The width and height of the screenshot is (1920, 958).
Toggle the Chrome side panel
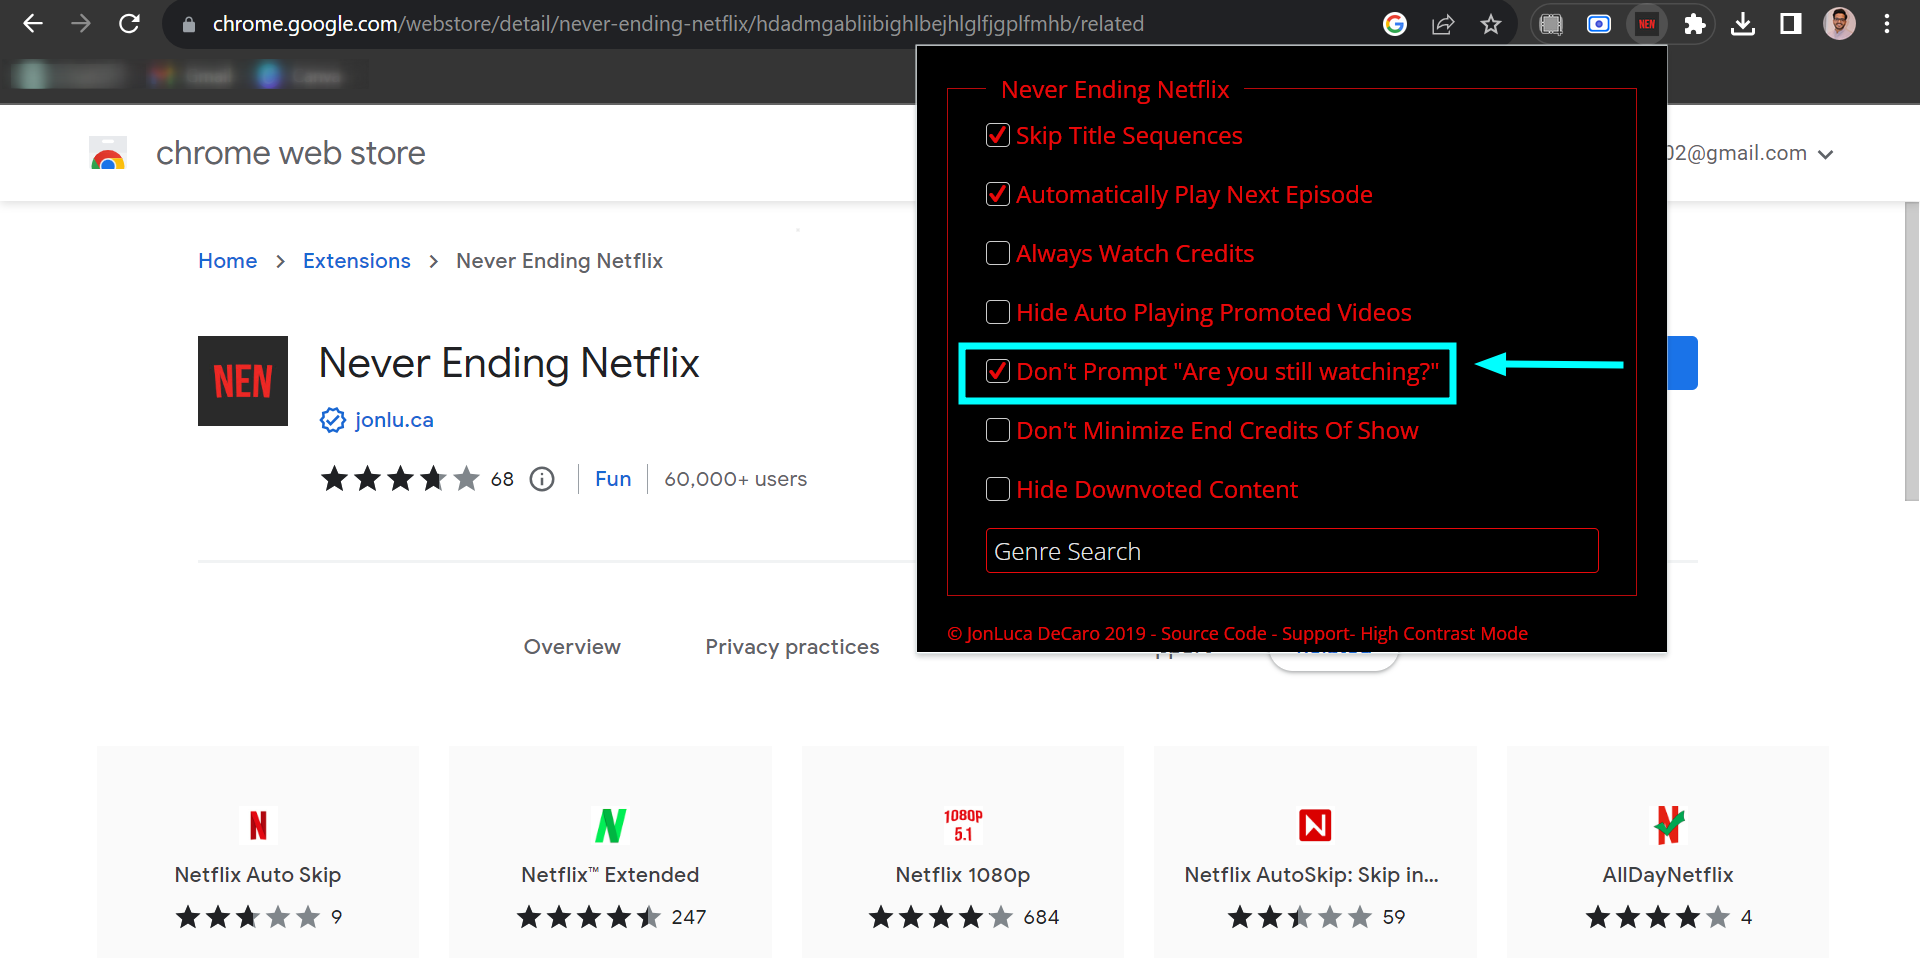click(x=1791, y=24)
